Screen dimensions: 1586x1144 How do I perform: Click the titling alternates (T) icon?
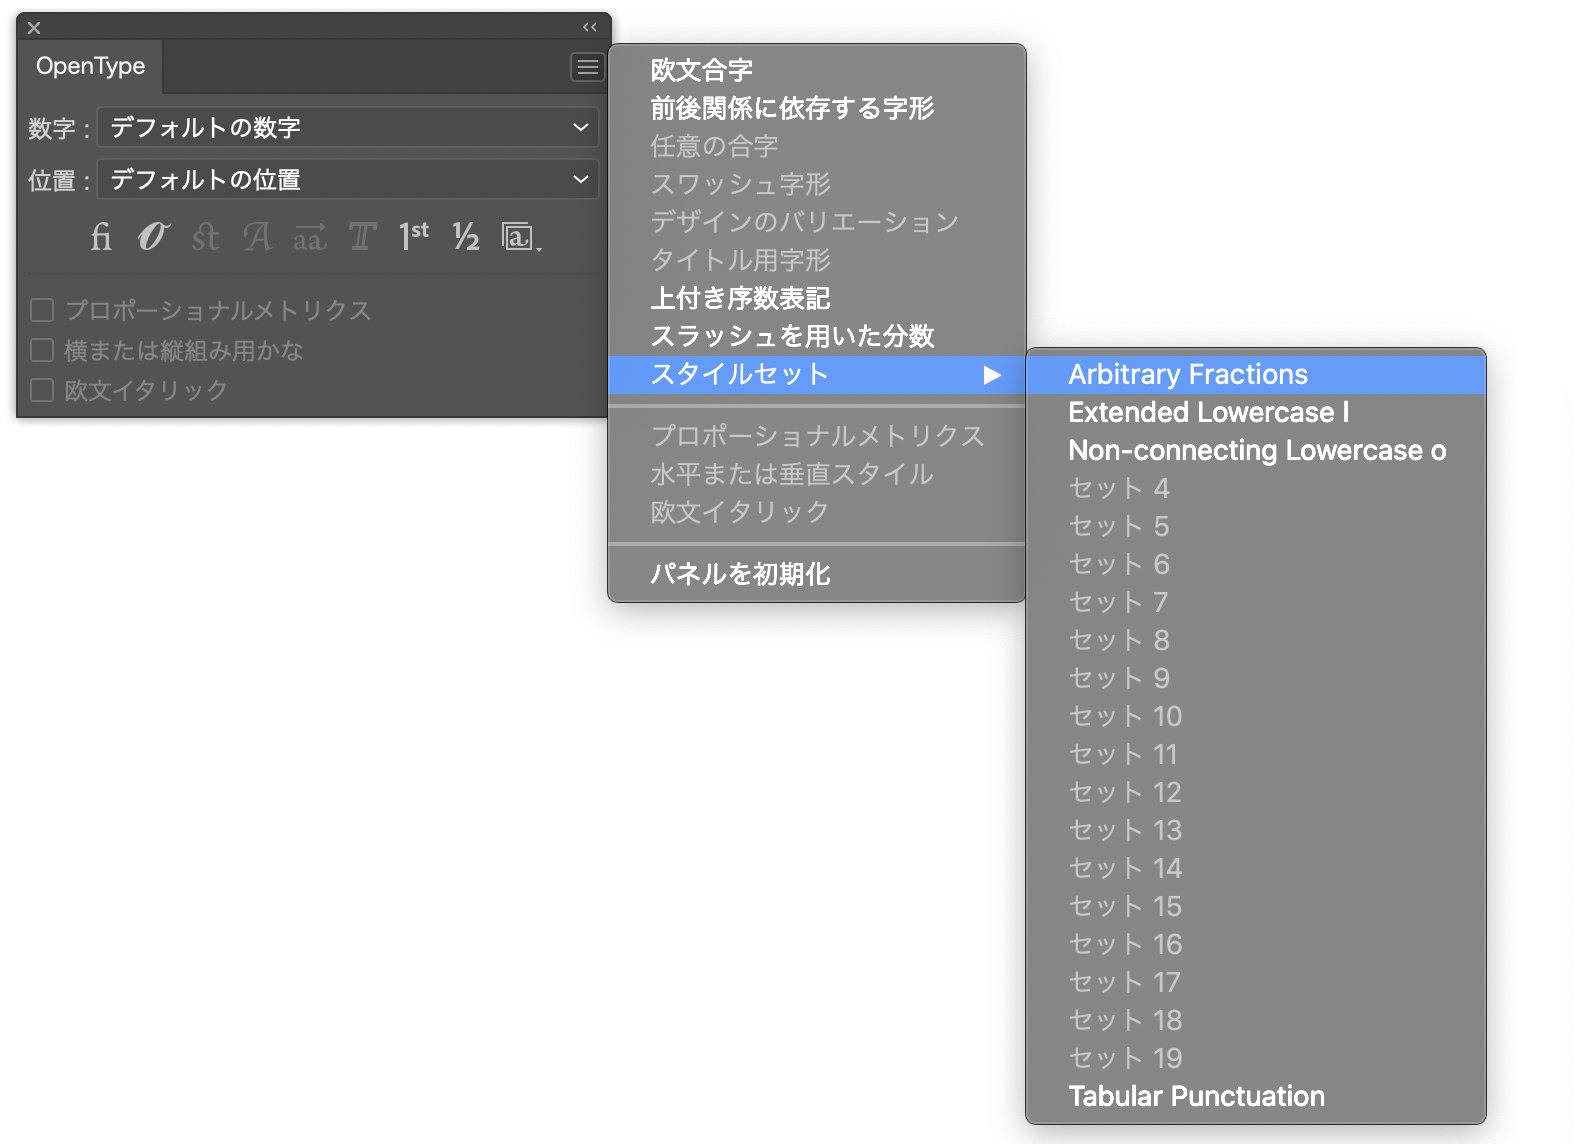tap(361, 237)
